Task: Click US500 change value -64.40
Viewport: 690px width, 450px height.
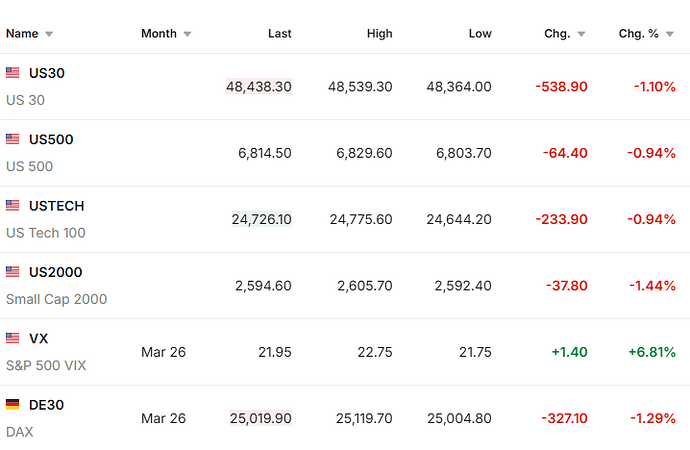Action: (565, 153)
